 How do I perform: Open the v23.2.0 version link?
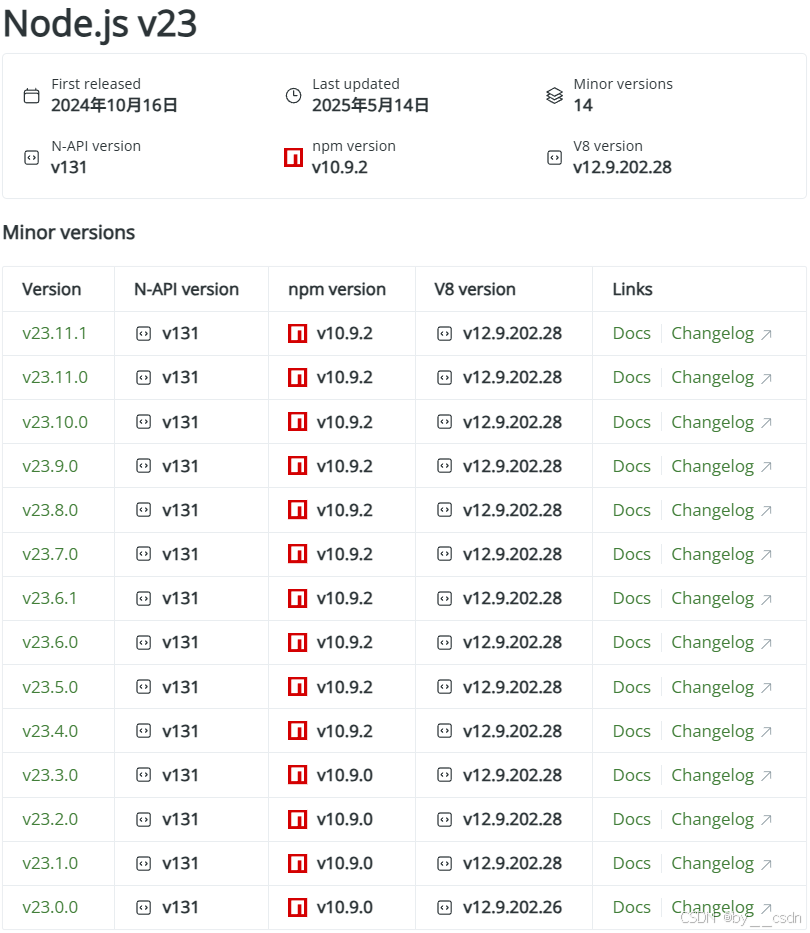click(50, 819)
